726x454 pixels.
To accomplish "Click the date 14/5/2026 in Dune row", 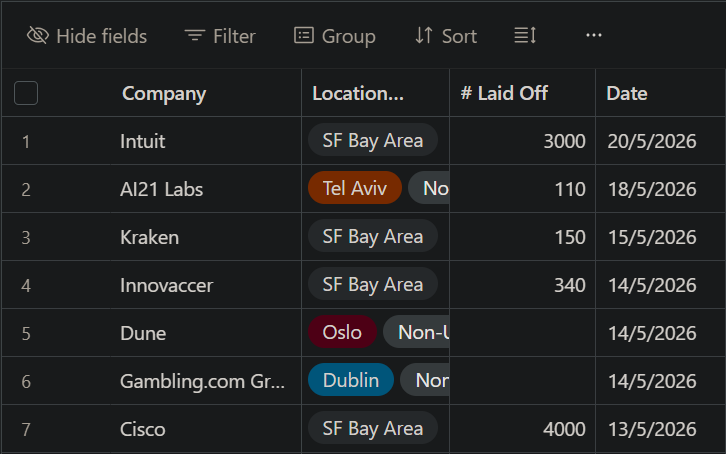I will 651,333.
